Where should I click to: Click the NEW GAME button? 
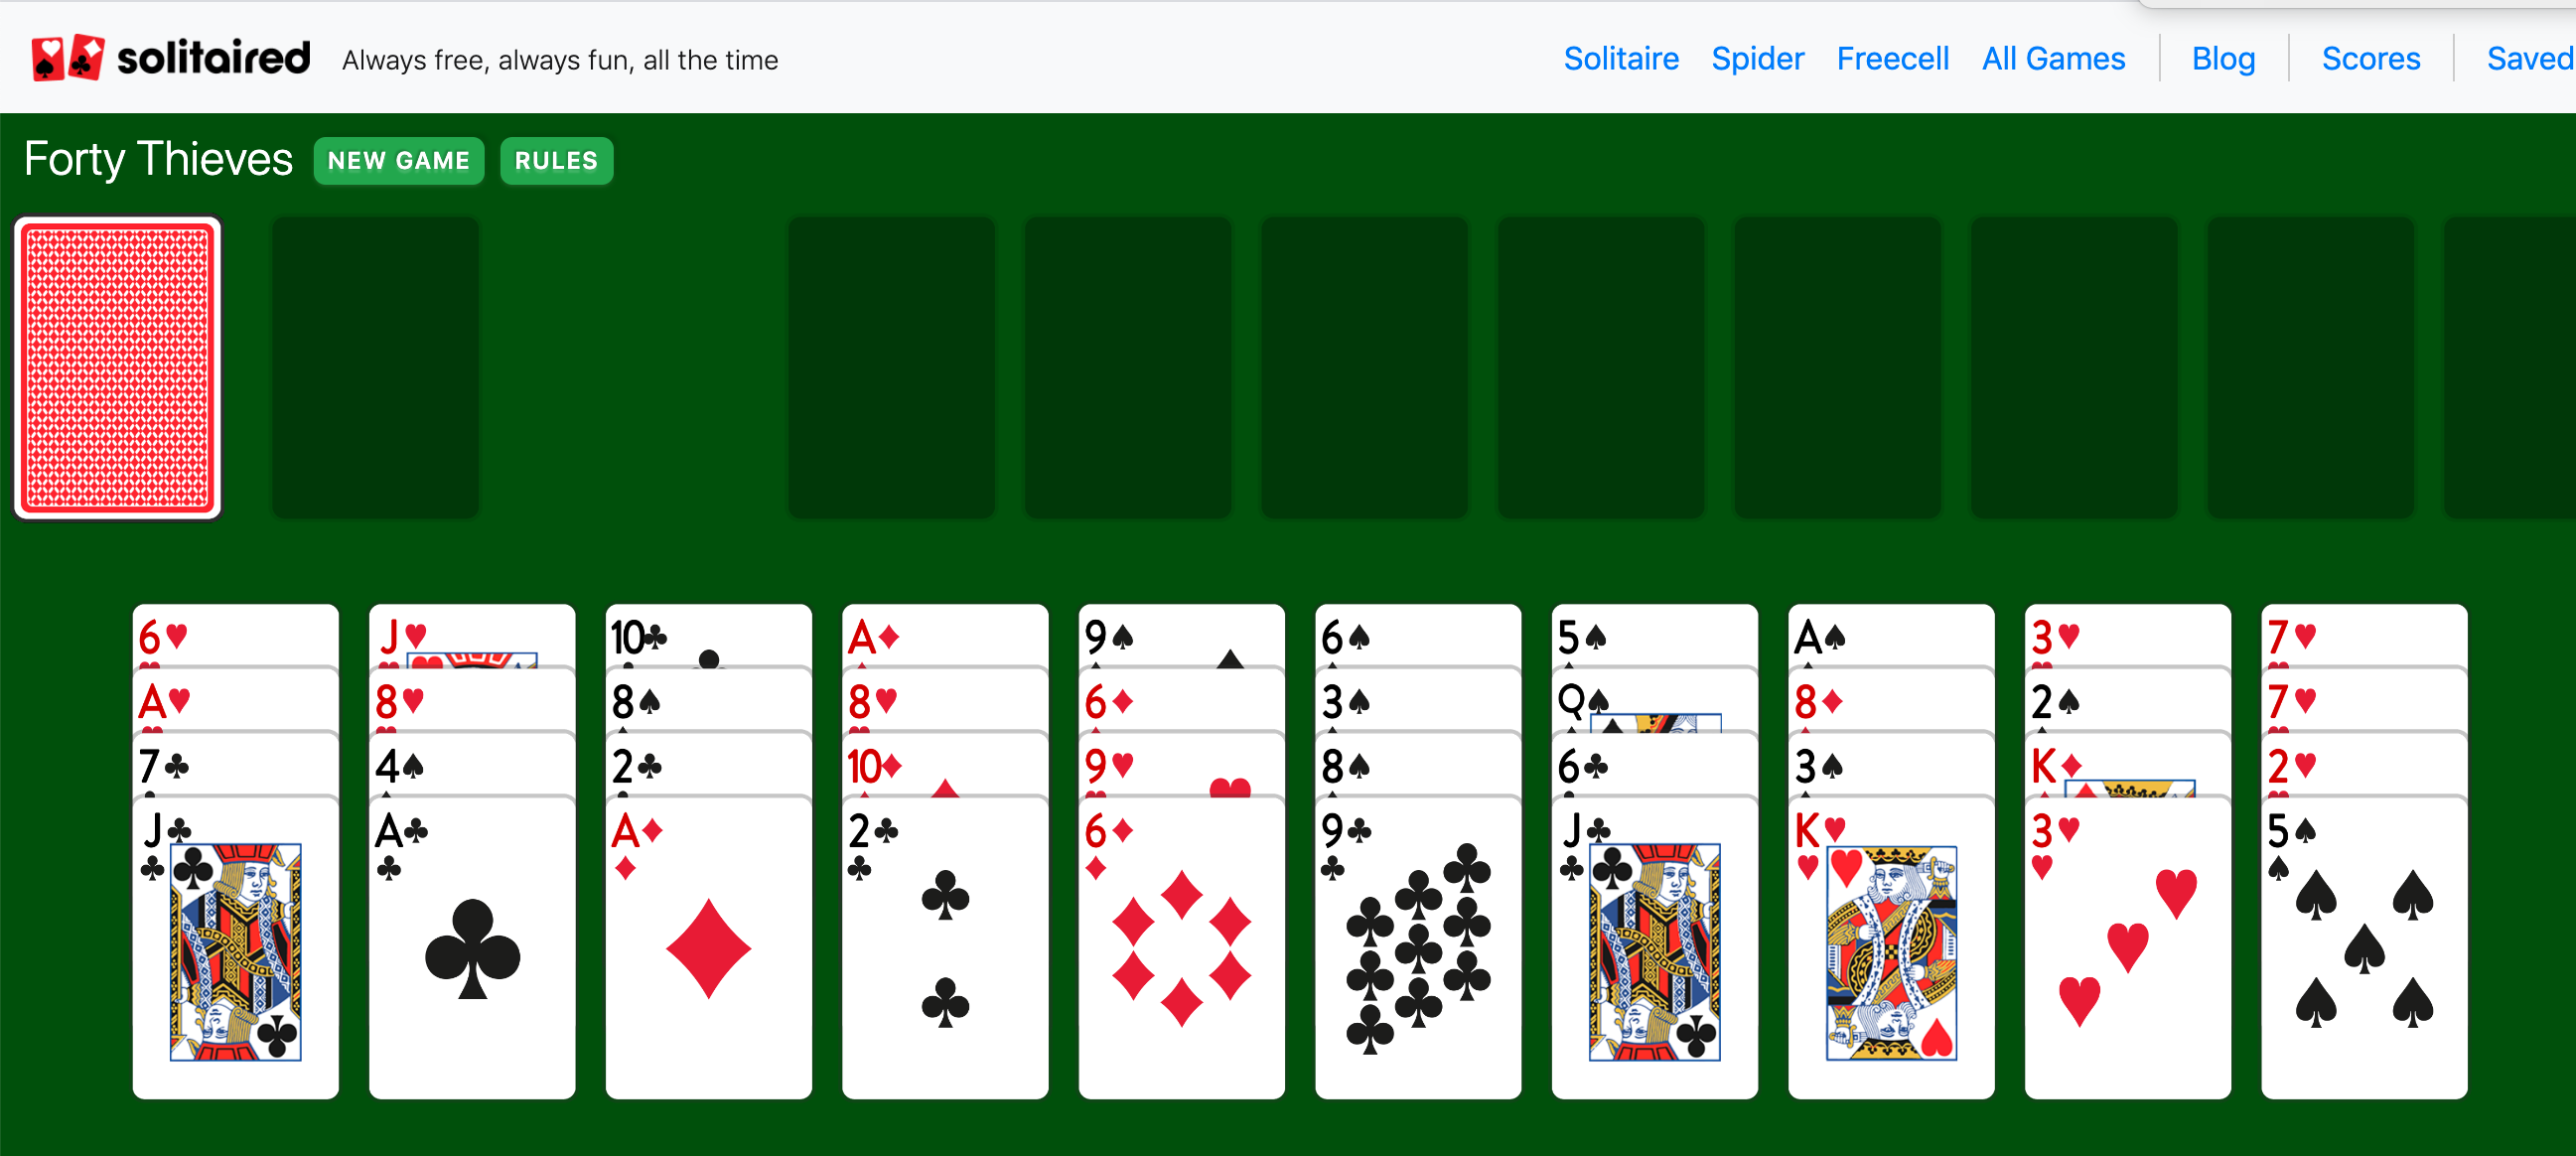click(399, 159)
